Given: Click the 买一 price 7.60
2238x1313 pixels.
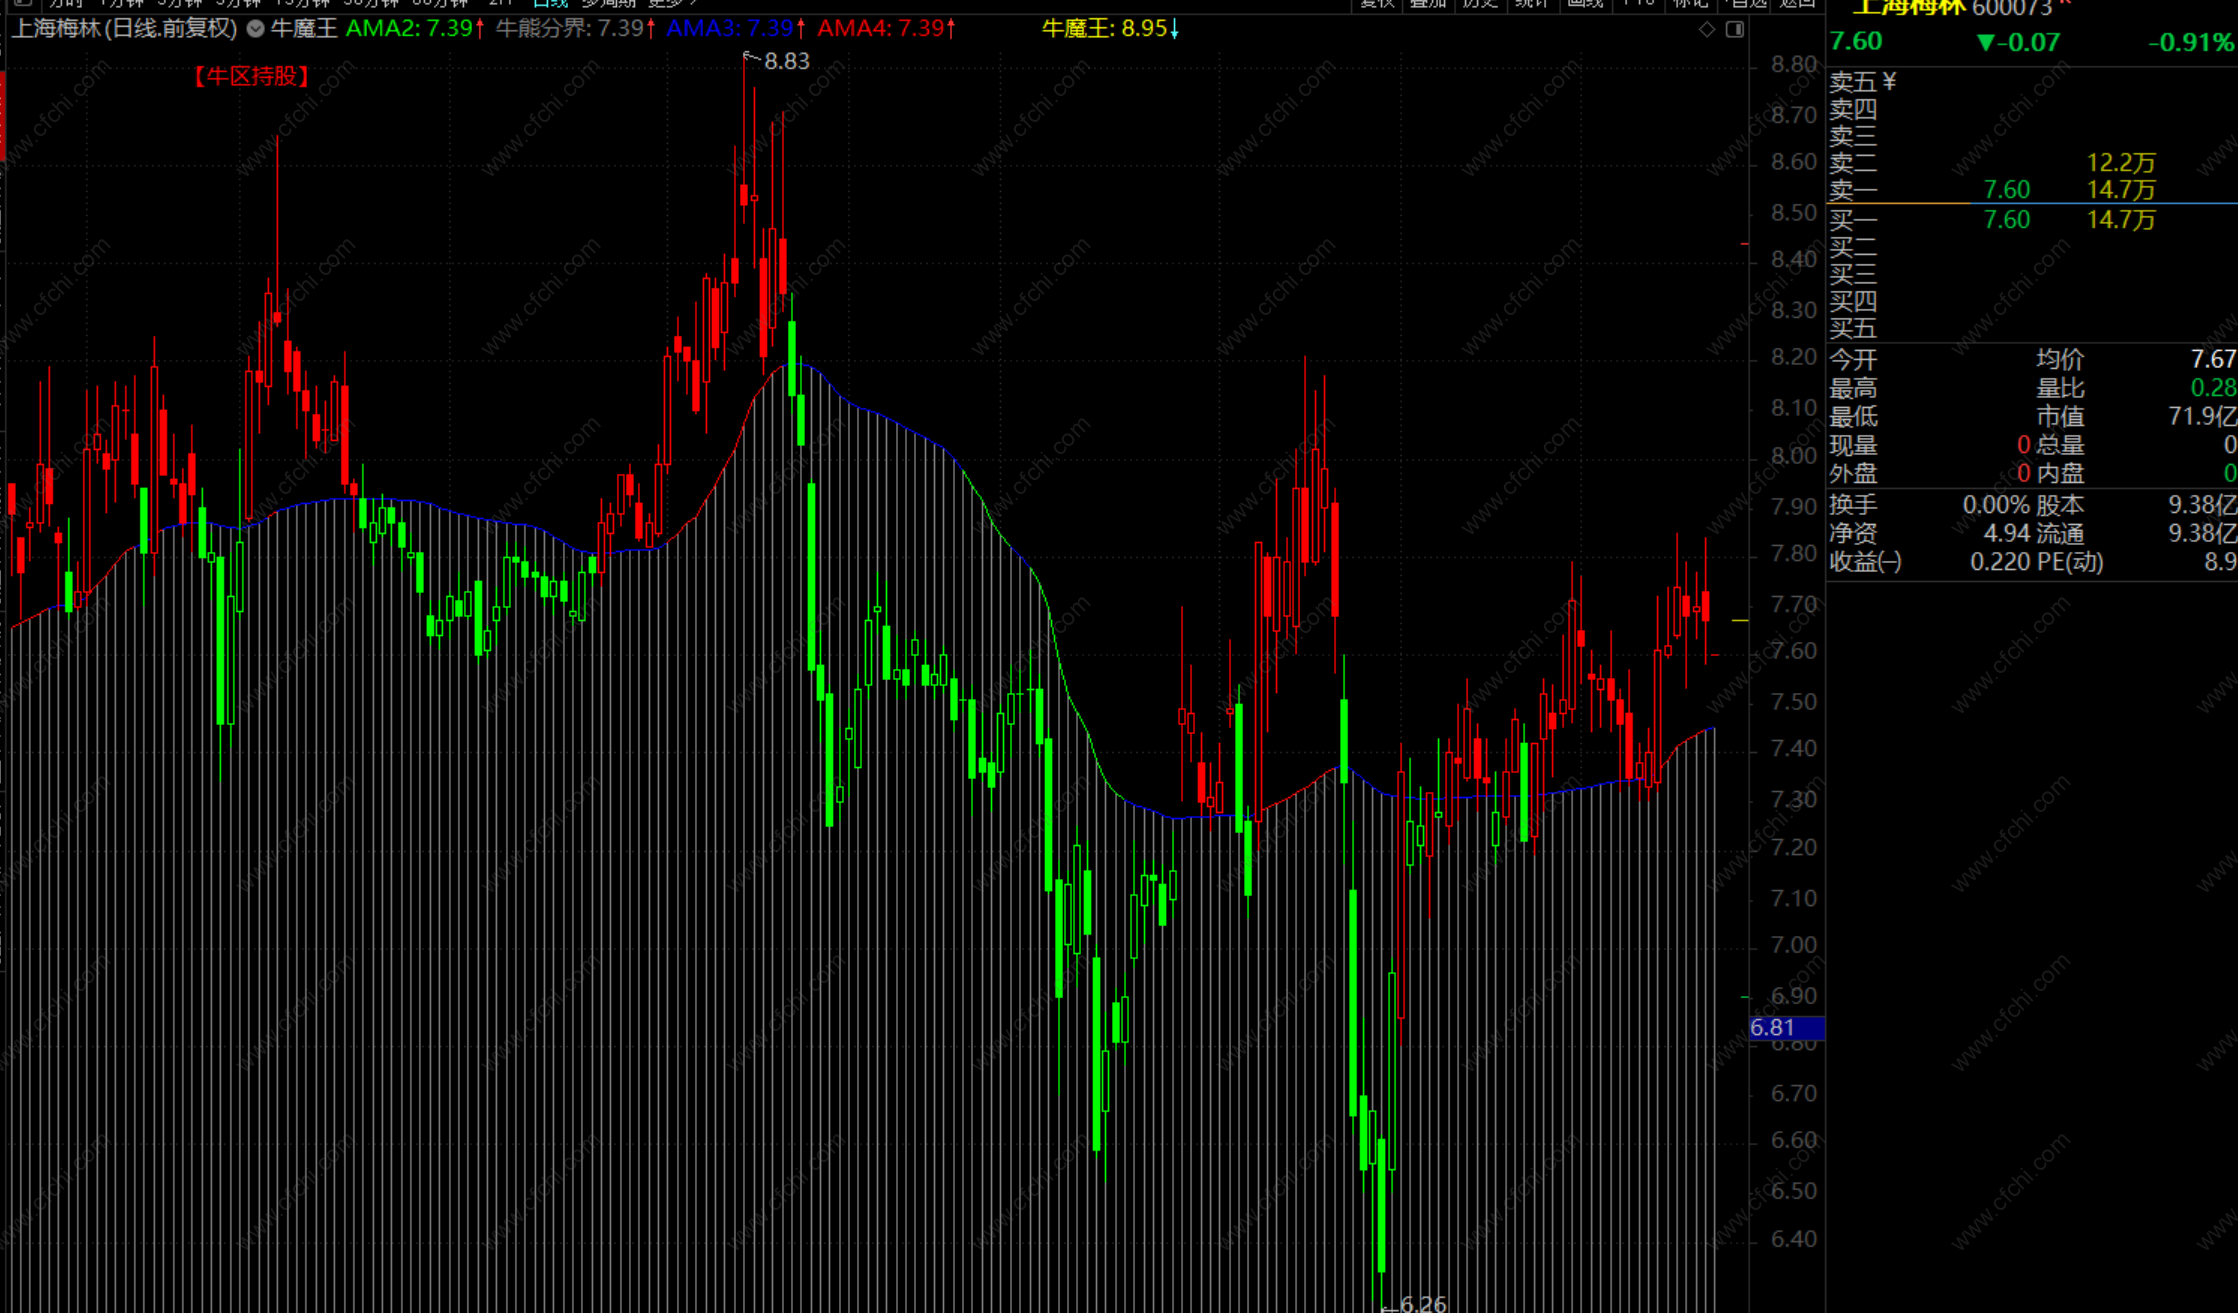Looking at the screenshot, I should [x=2006, y=219].
